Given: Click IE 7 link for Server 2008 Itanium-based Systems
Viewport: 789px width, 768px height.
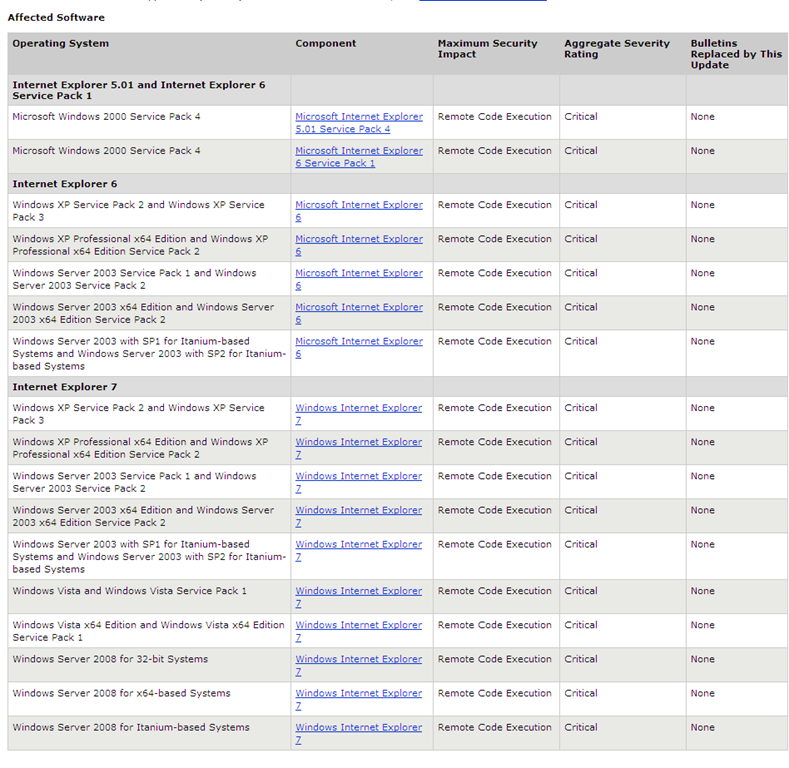Looking at the screenshot, I should pos(358,727).
